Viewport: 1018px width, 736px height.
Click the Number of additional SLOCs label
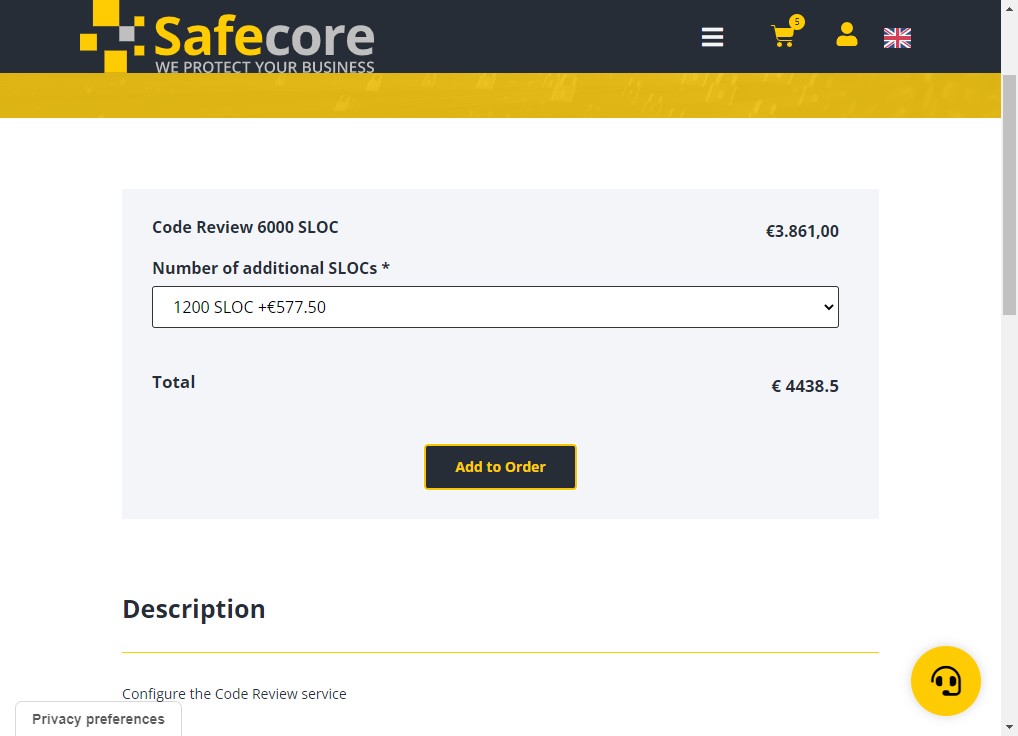(271, 268)
